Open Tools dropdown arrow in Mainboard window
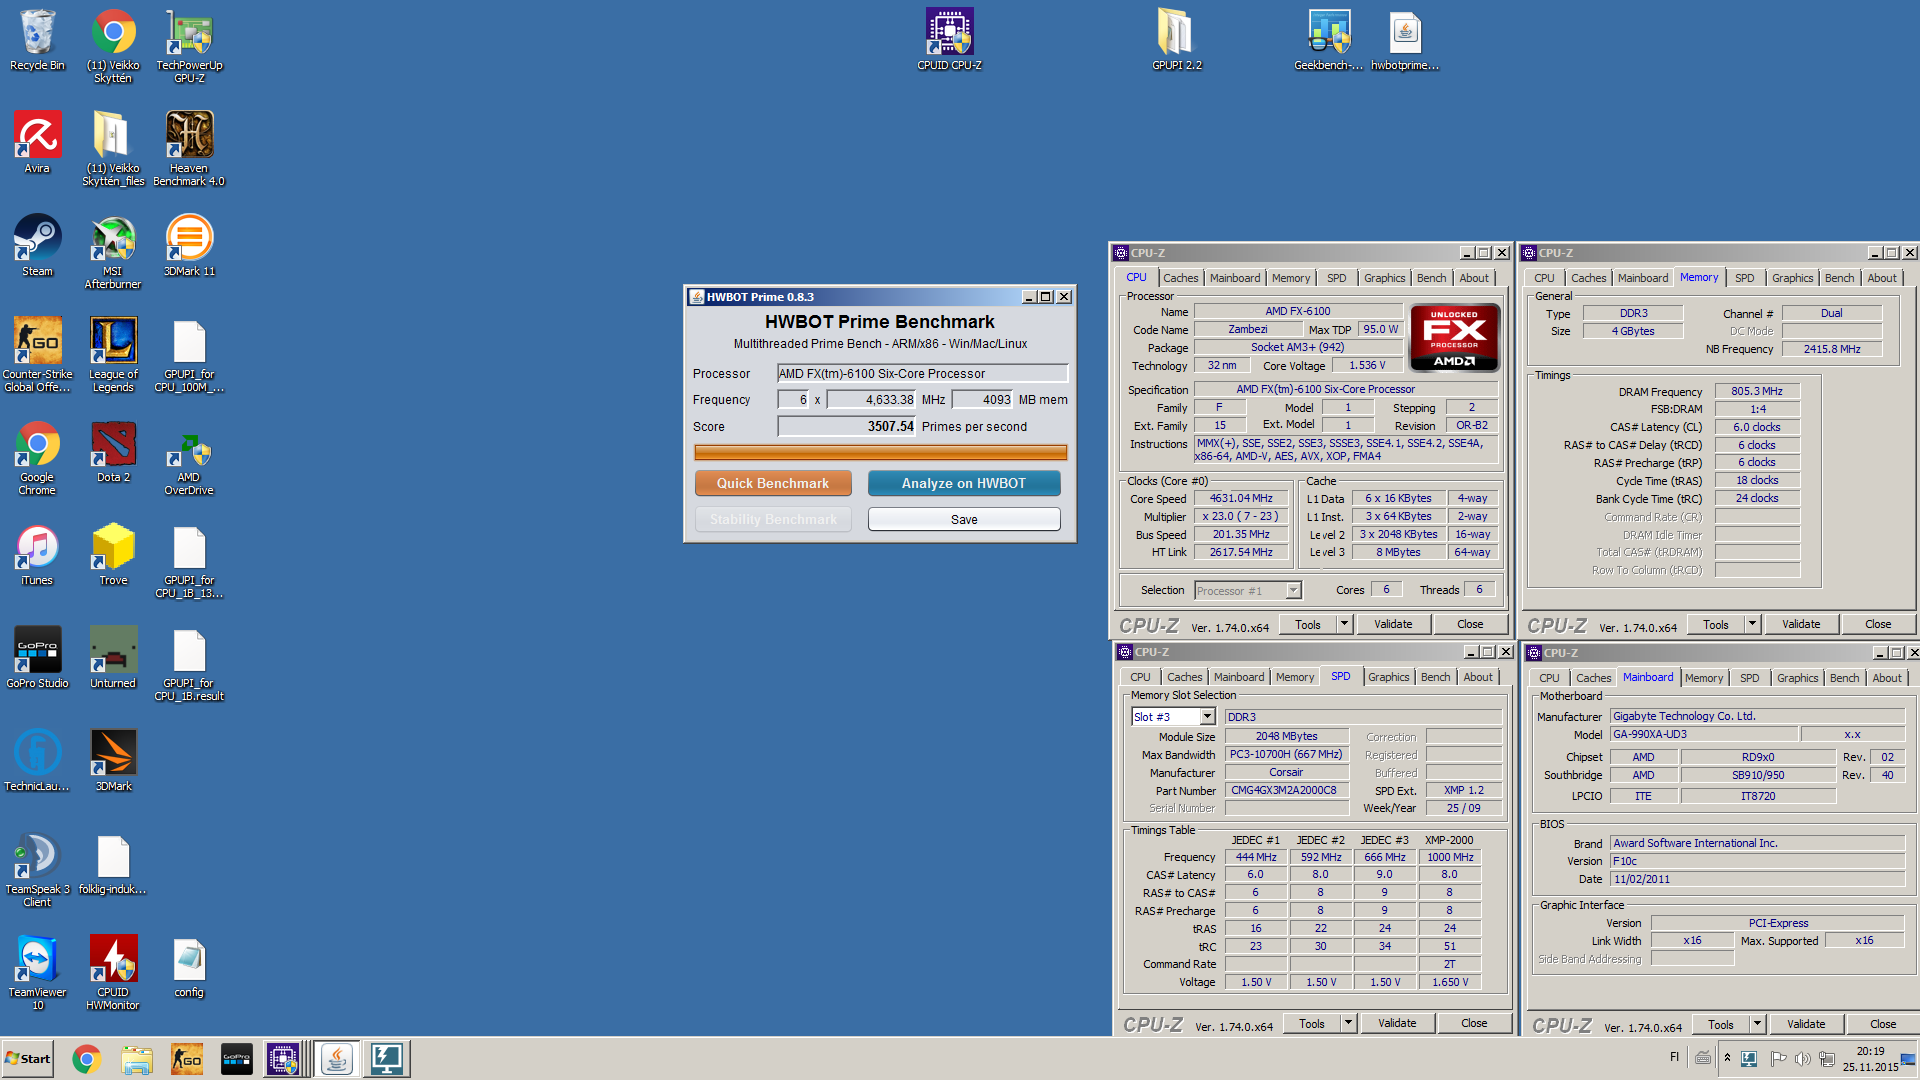The width and height of the screenshot is (1920, 1080). coord(1757,1024)
